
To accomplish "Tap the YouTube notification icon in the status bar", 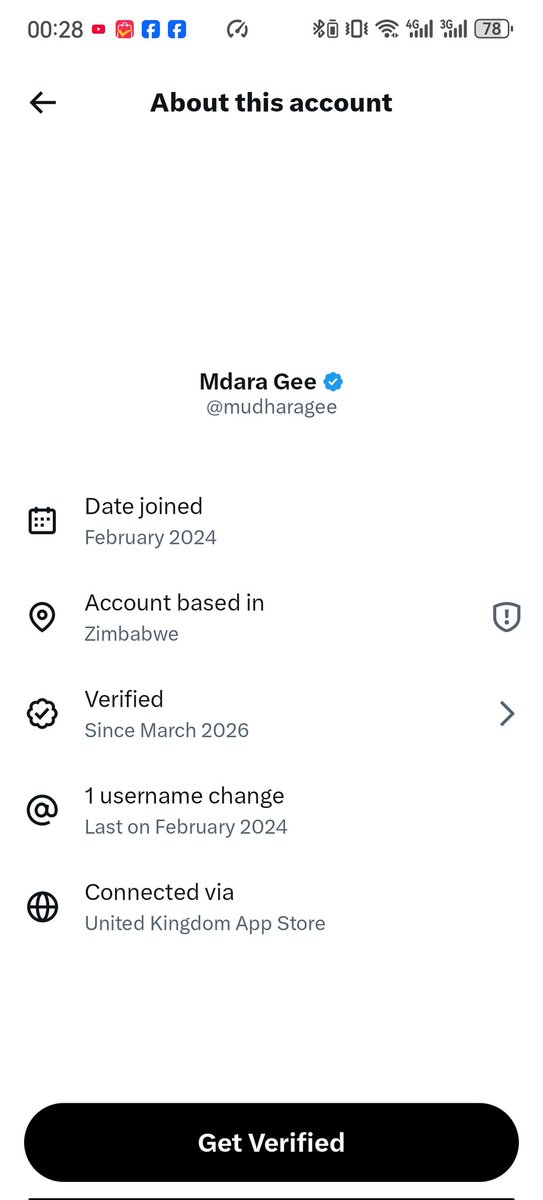I will click(98, 29).
